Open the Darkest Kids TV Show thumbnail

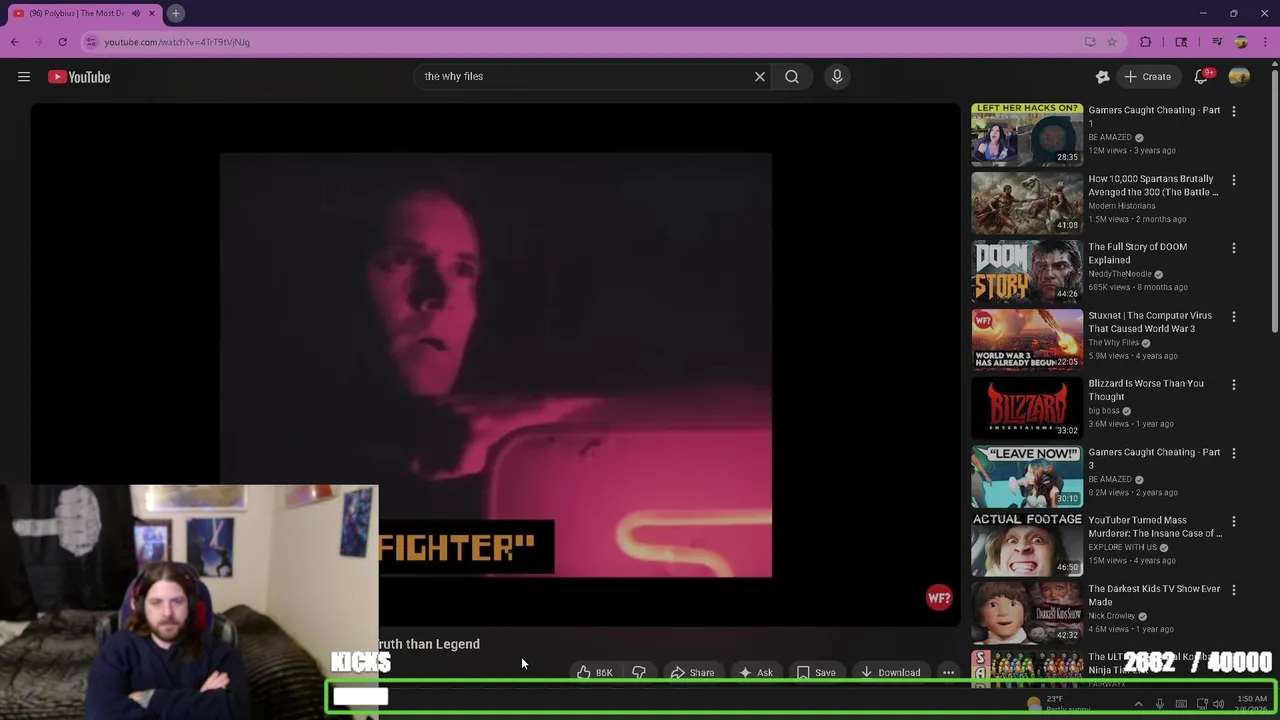coord(1027,613)
